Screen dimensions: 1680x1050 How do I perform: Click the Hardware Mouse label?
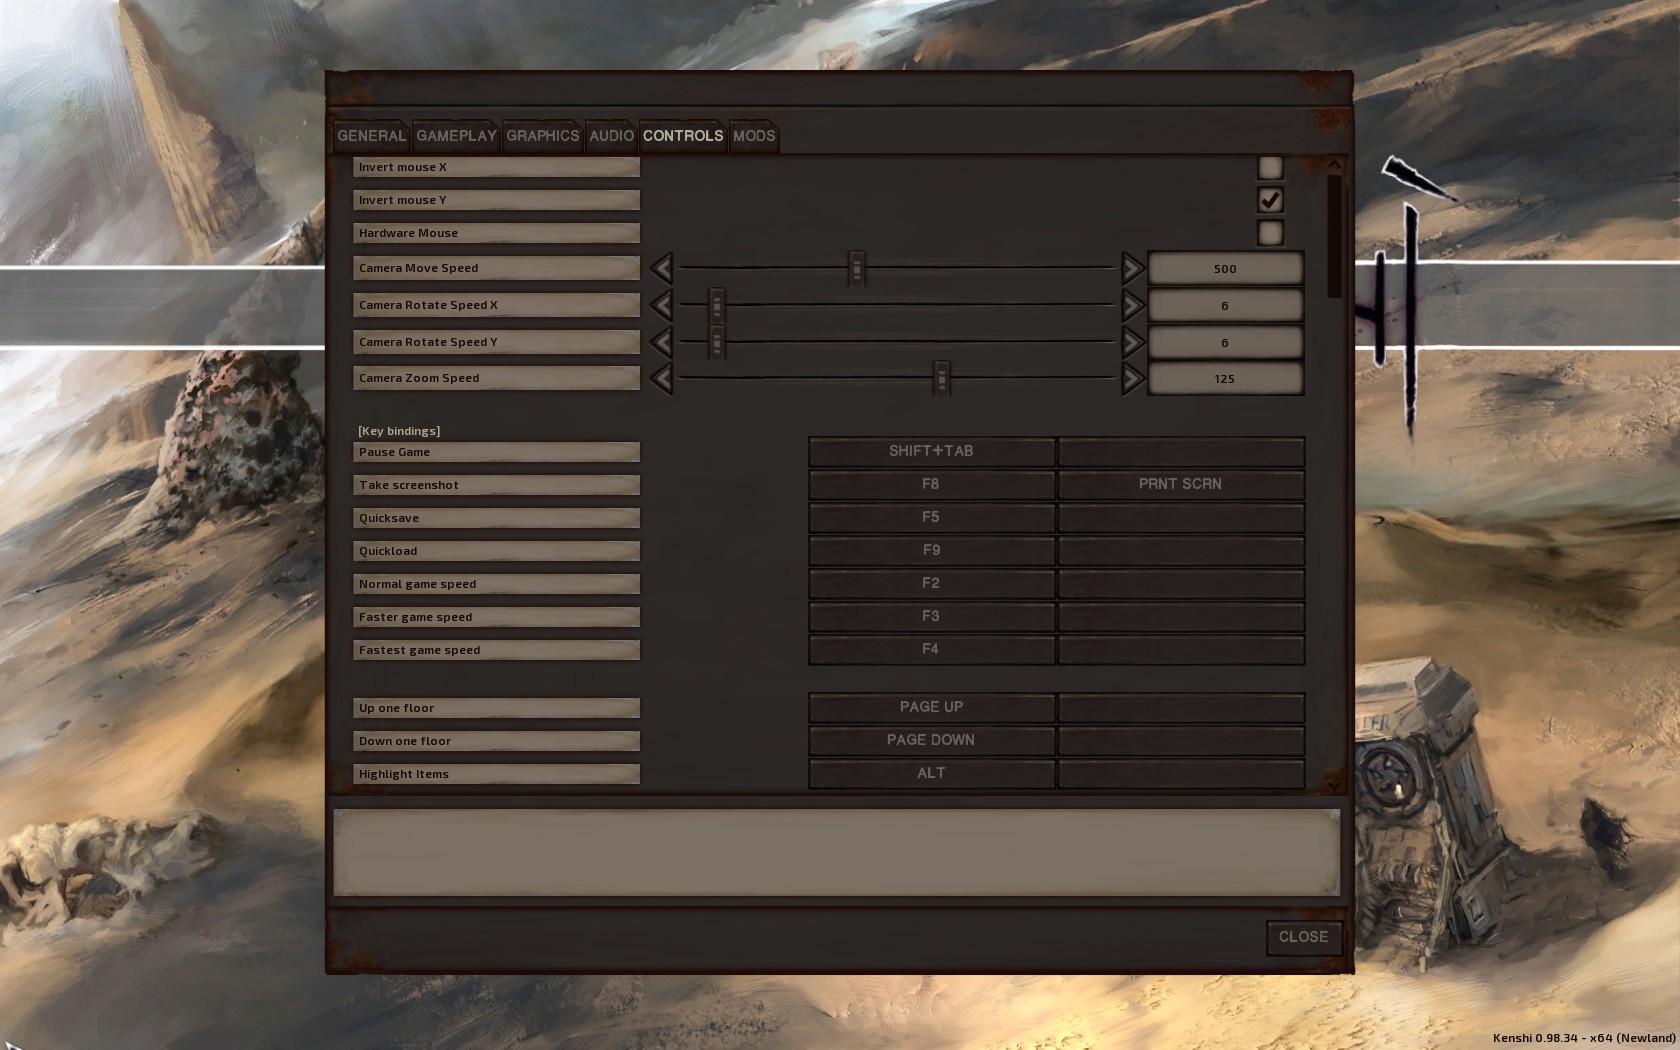coord(496,233)
